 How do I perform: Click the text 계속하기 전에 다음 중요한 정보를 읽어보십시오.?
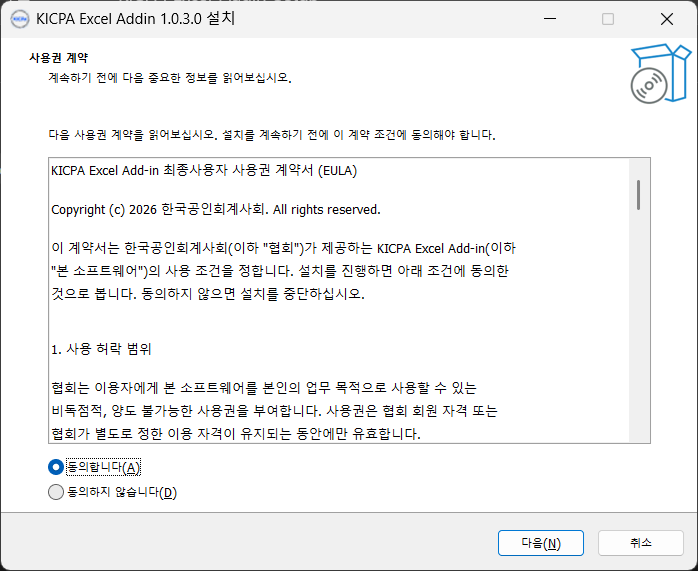point(170,78)
